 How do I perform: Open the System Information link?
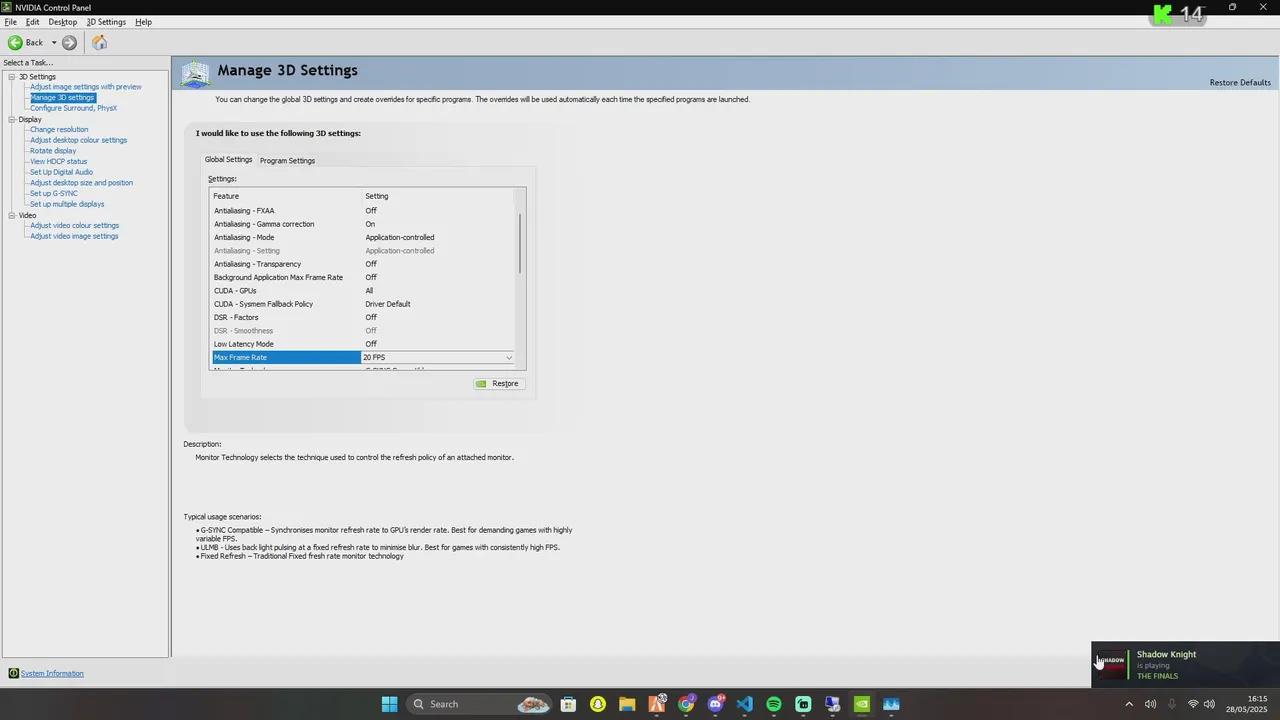tap(52, 673)
